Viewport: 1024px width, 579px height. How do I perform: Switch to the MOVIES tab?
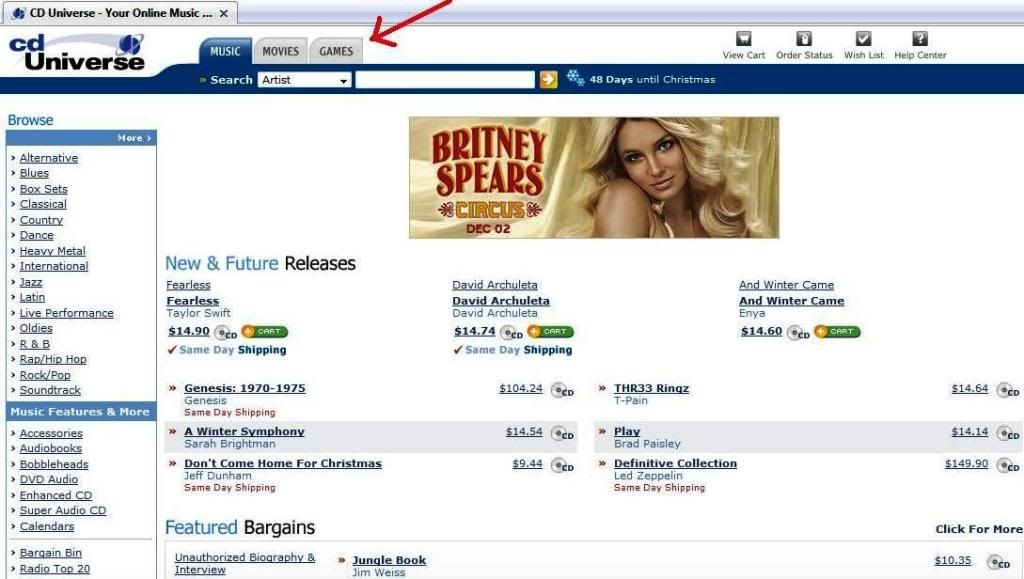(x=281, y=51)
